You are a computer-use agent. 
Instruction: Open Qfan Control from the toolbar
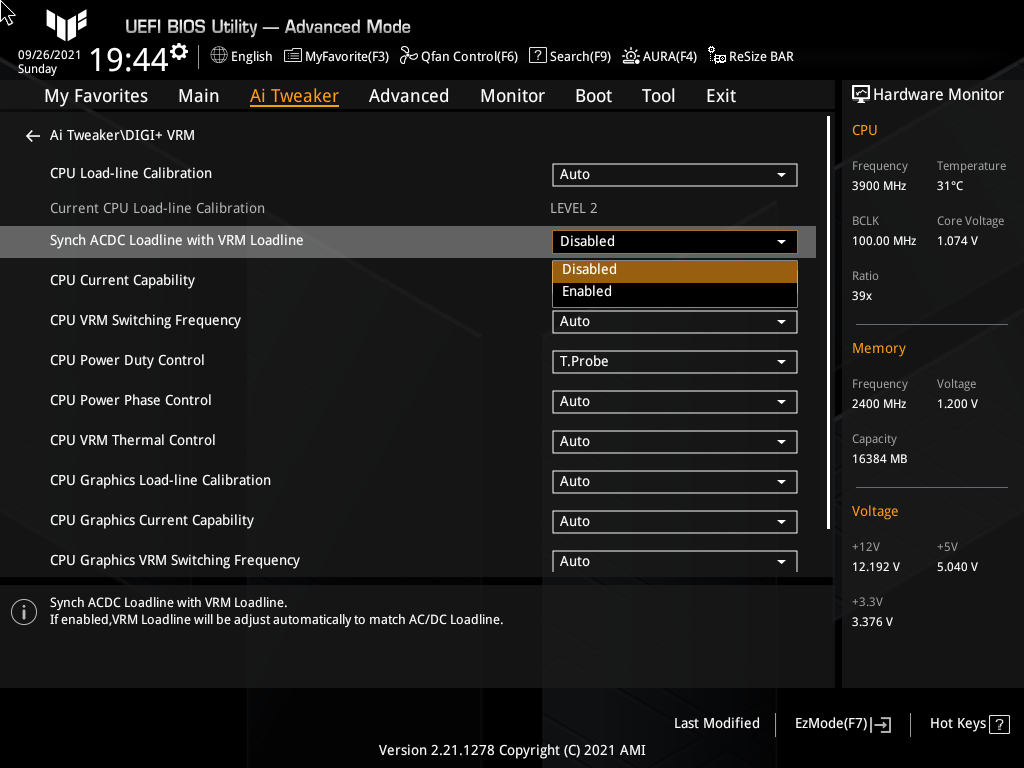[x=458, y=56]
